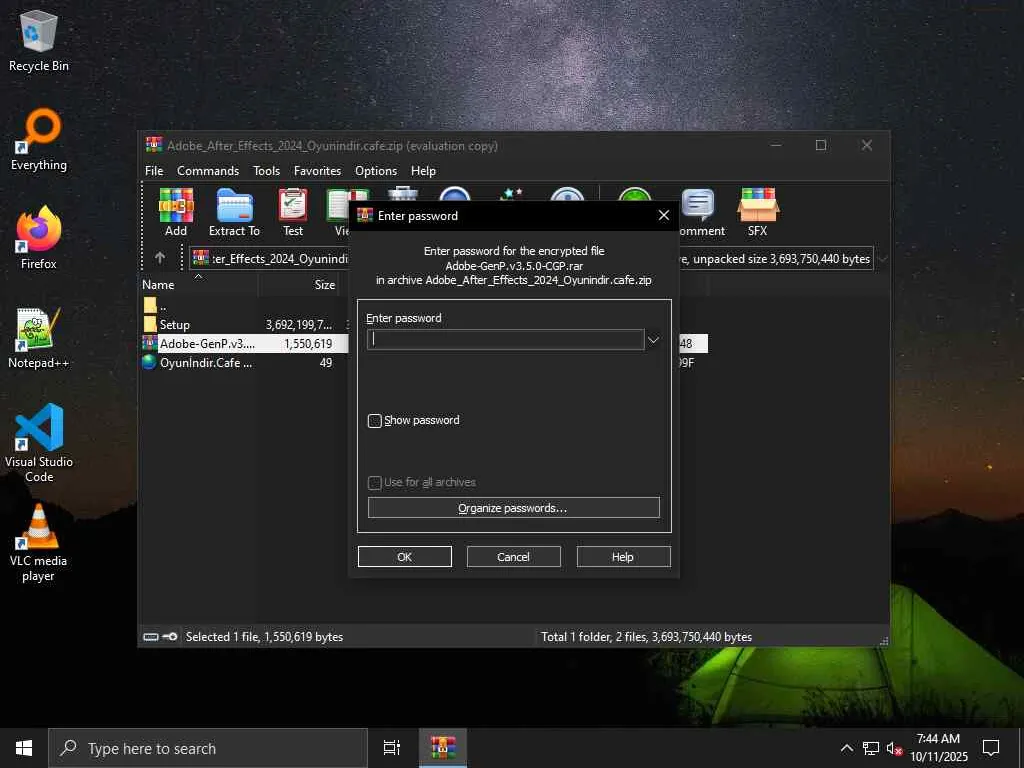Click the Organize passwords button
The image size is (1024, 768).
click(x=513, y=507)
